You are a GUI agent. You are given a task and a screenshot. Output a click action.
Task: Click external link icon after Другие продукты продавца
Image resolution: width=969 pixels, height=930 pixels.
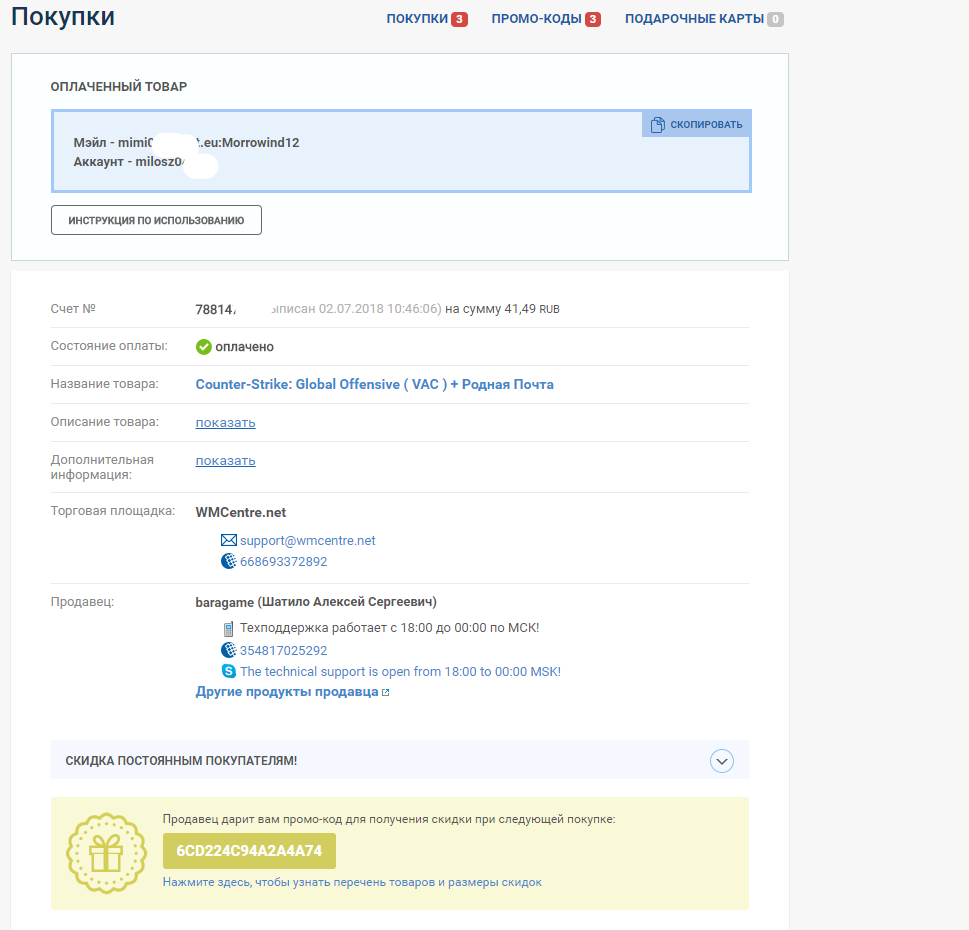(x=386, y=693)
